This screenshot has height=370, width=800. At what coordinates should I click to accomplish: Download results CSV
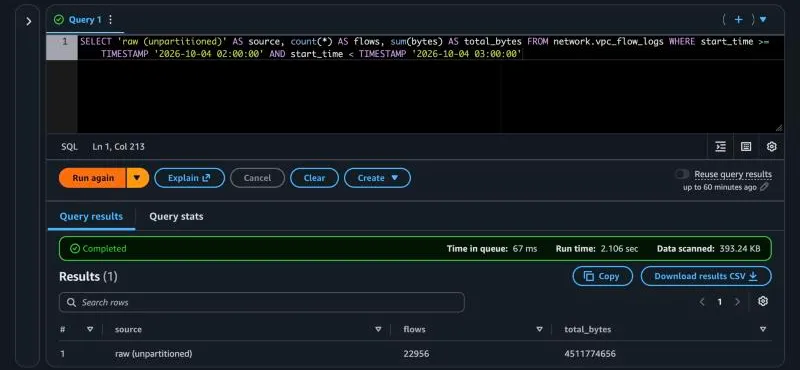pyautogui.click(x=706, y=276)
